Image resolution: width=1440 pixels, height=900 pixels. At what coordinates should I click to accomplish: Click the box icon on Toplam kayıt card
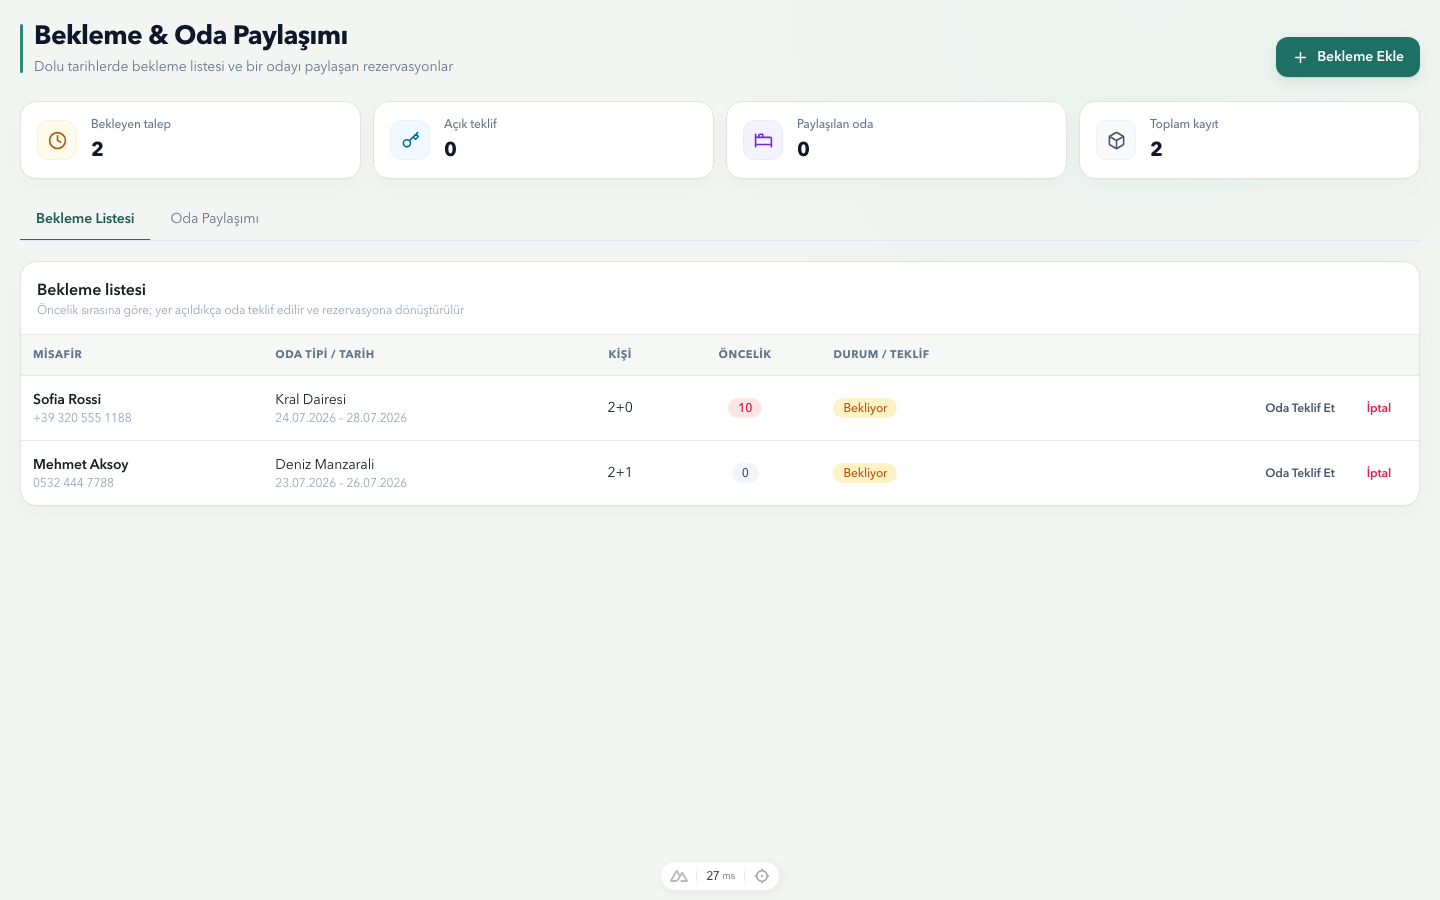1116,140
